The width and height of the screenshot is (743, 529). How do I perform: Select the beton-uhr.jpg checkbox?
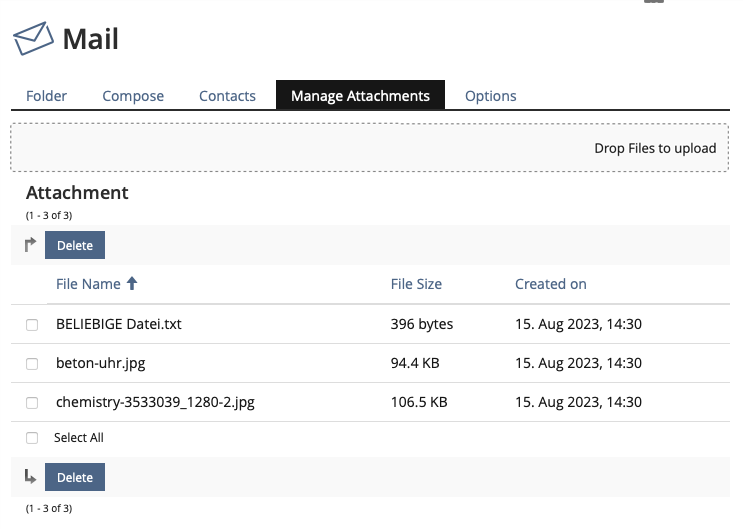pyautogui.click(x=32, y=364)
